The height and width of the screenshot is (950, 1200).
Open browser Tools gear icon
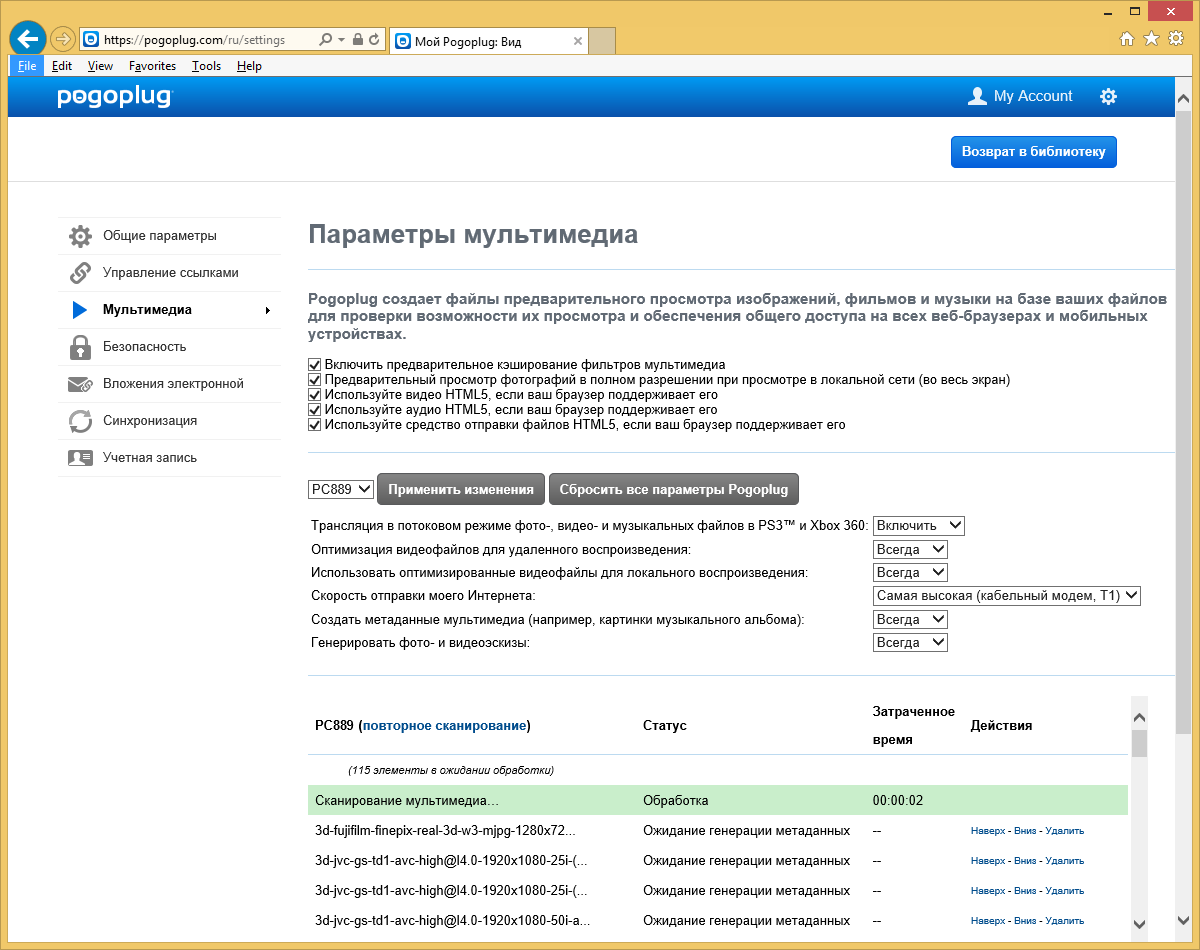(1176, 39)
